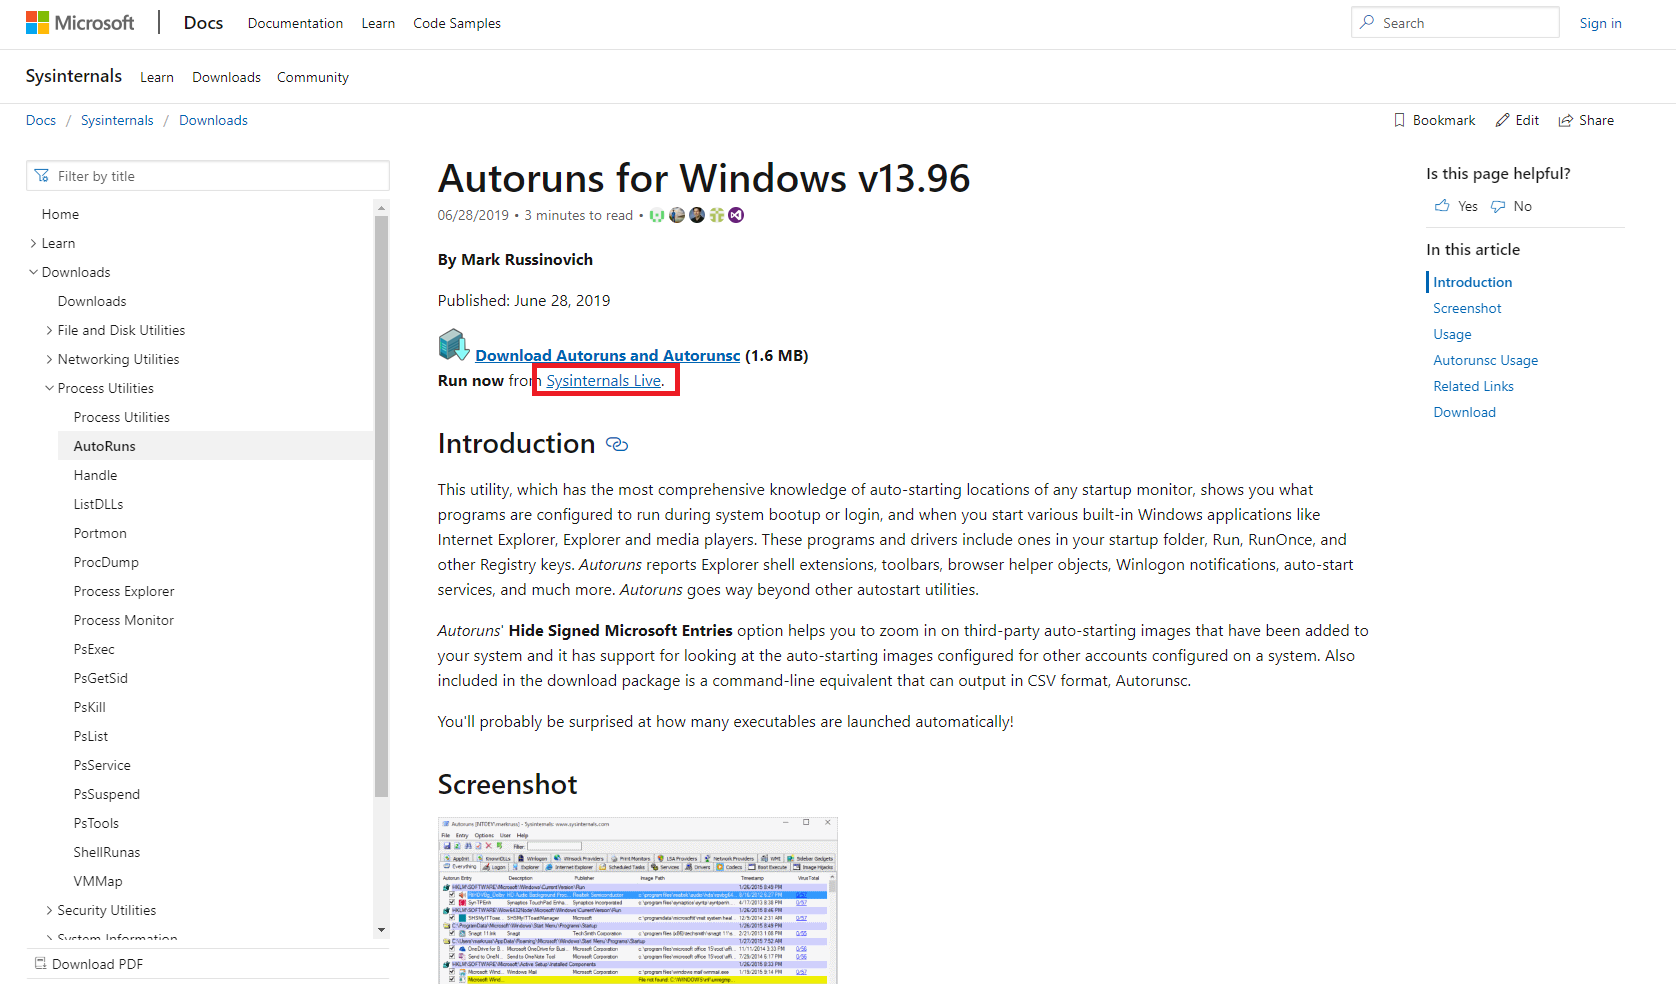Open Sysinternals Learn menu item
The height and width of the screenshot is (984, 1676).
click(157, 77)
